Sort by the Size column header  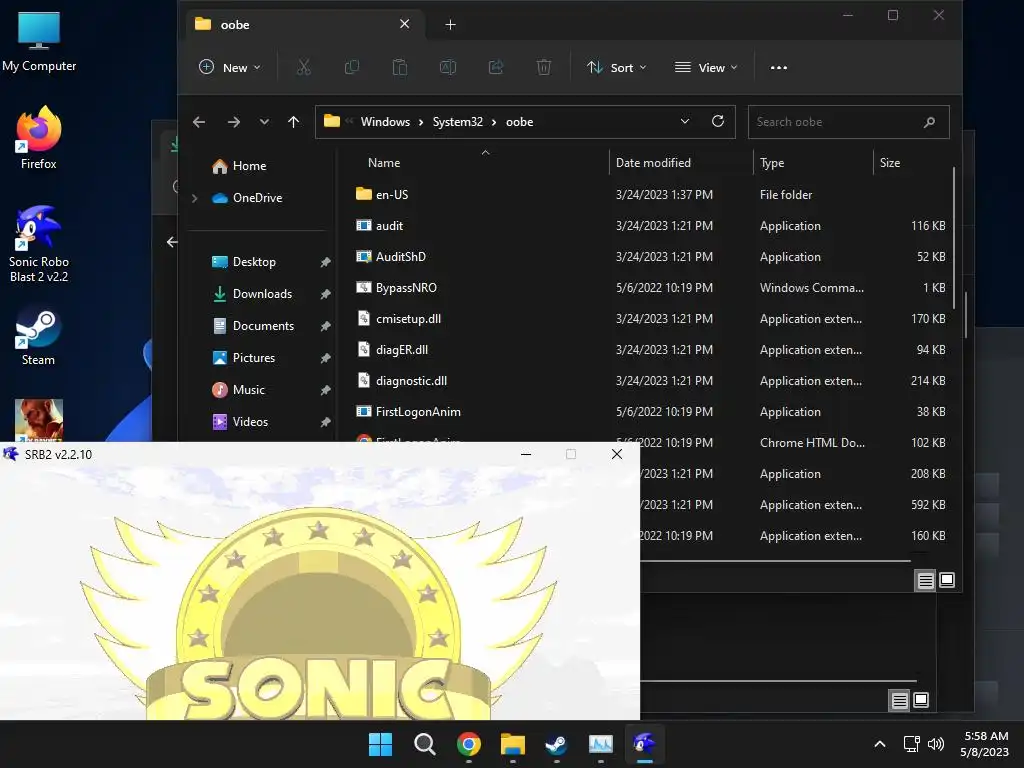tap(889, 163)
